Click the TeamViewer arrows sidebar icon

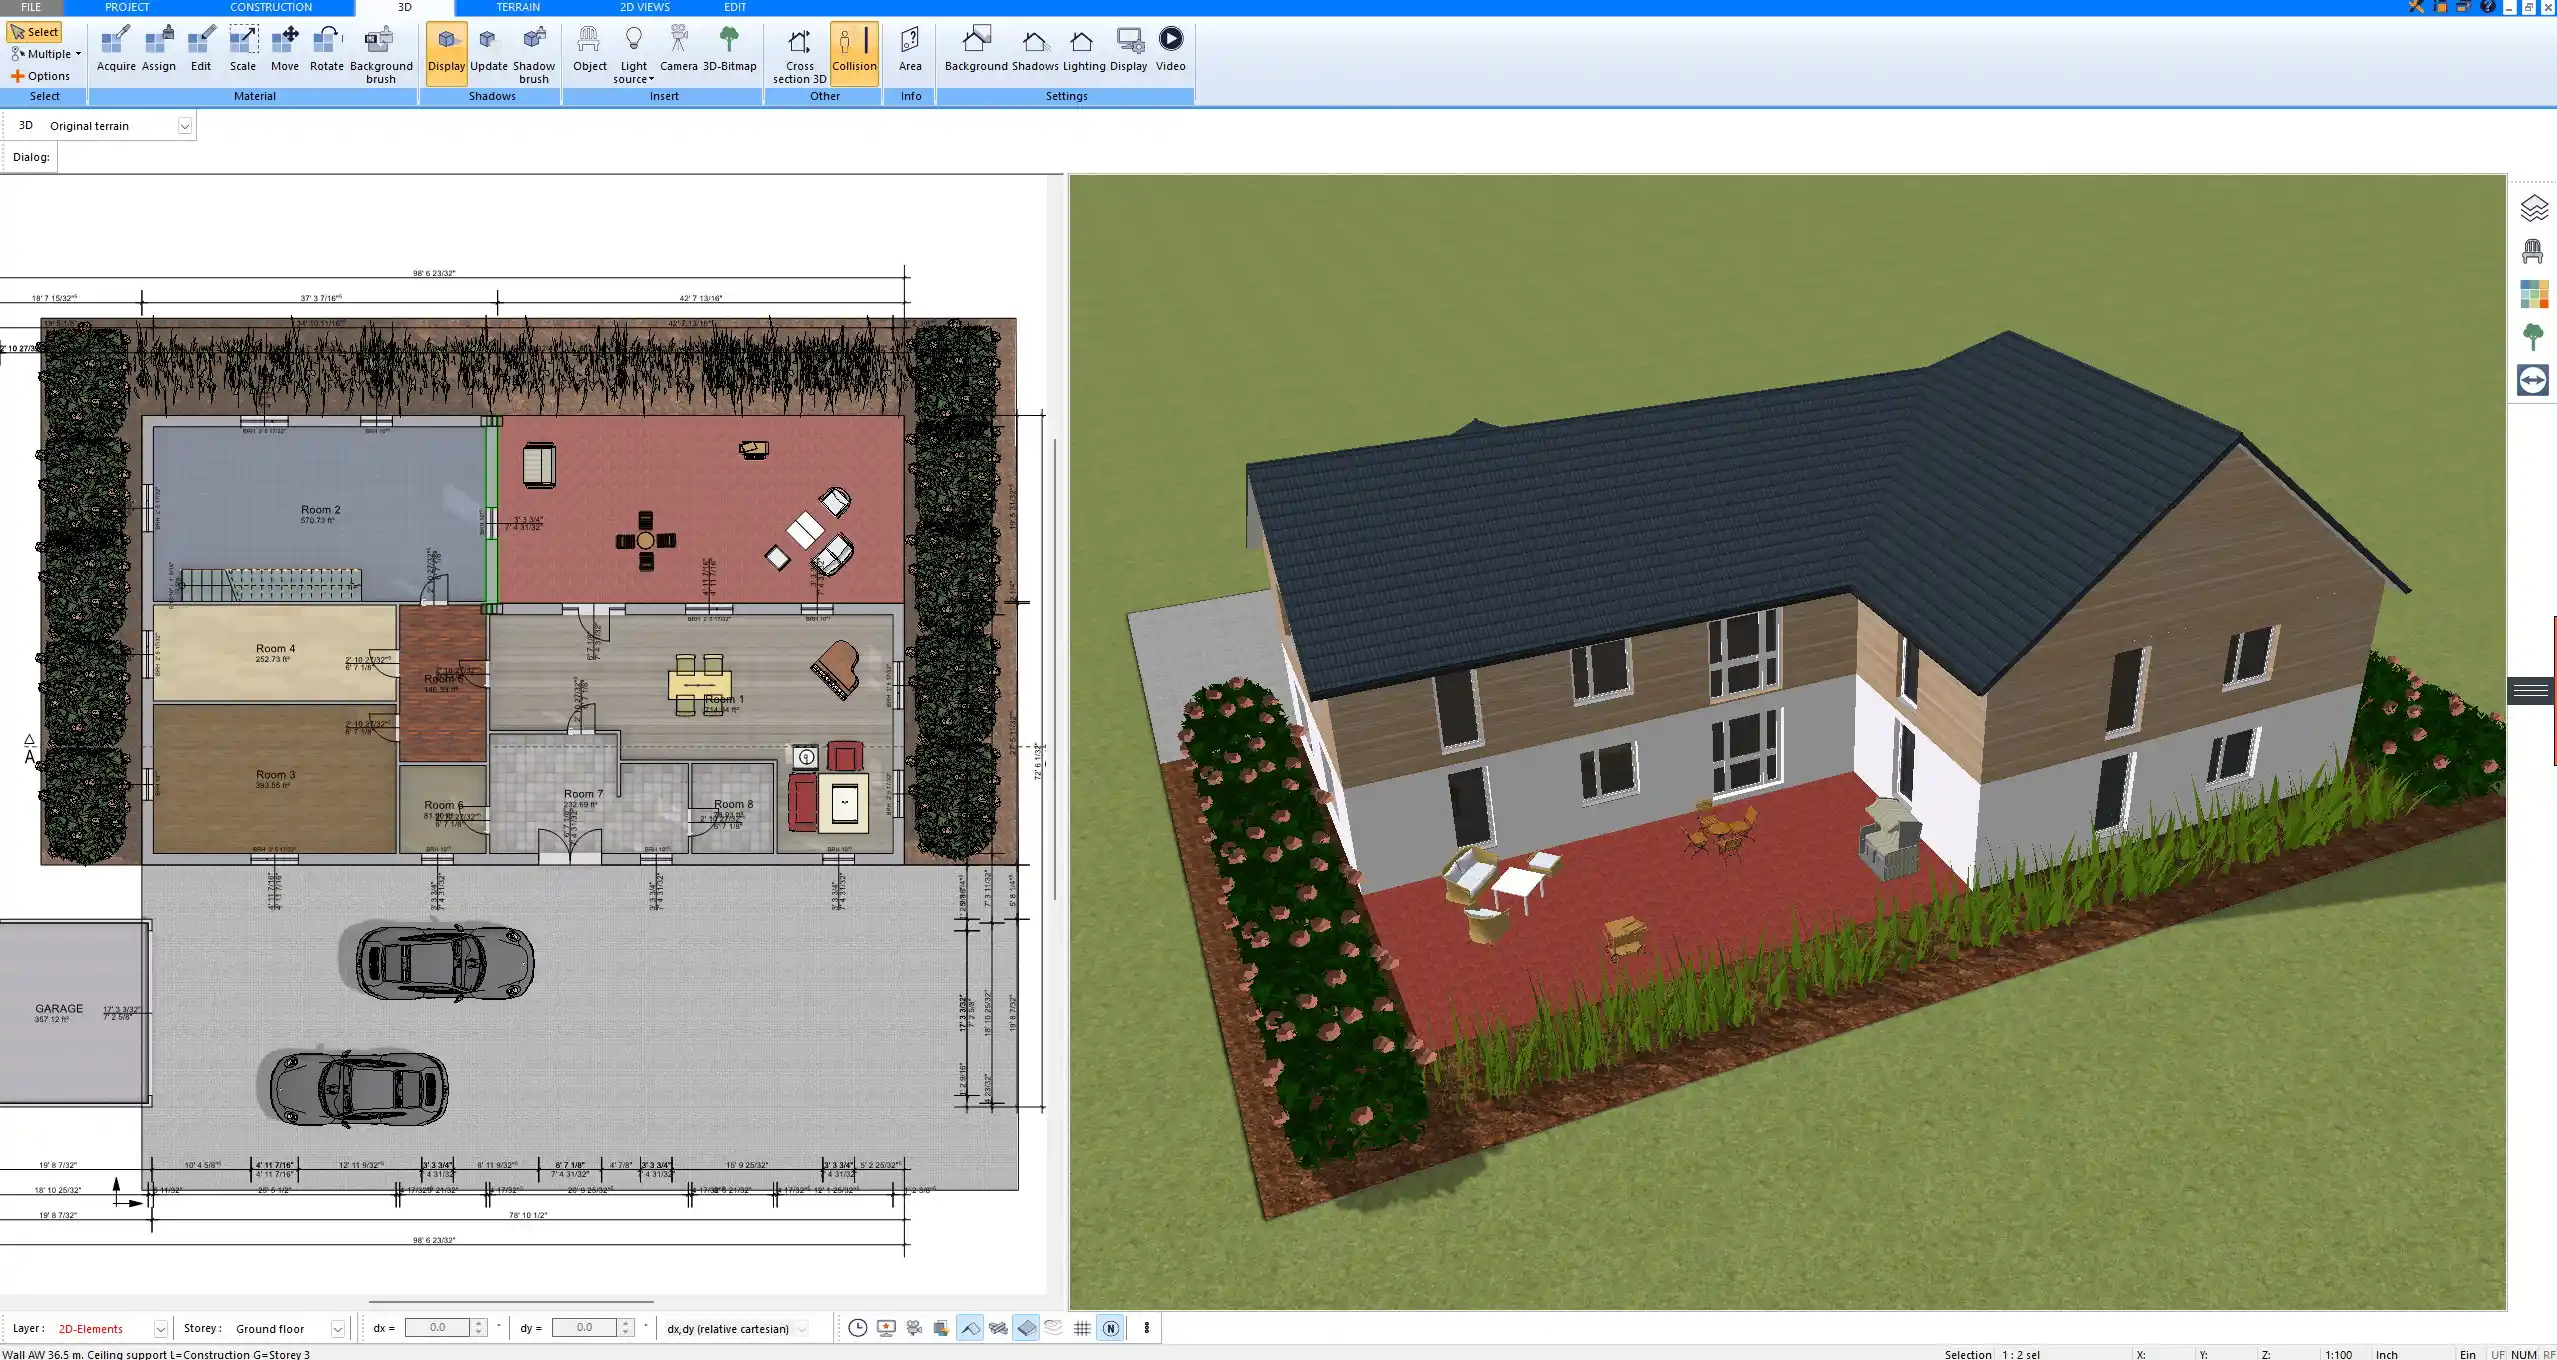tap(2533, 380)
